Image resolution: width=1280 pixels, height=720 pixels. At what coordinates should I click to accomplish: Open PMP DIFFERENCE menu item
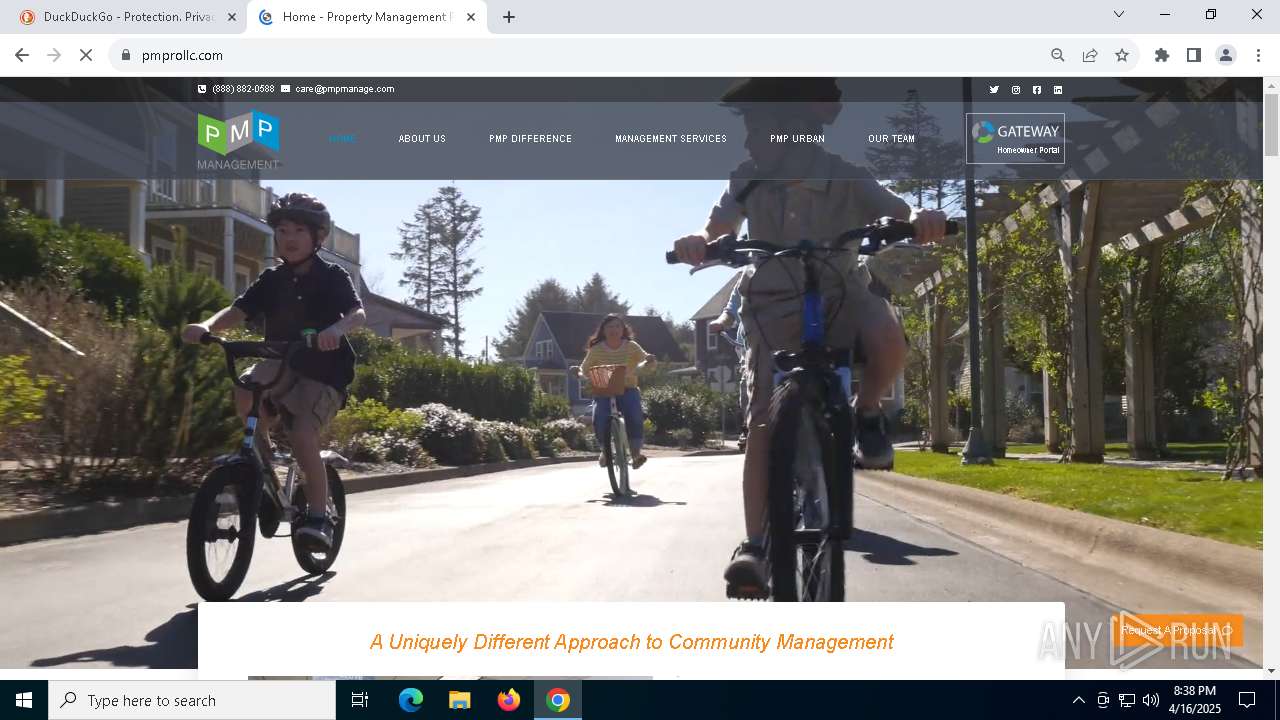pos(530,139)
